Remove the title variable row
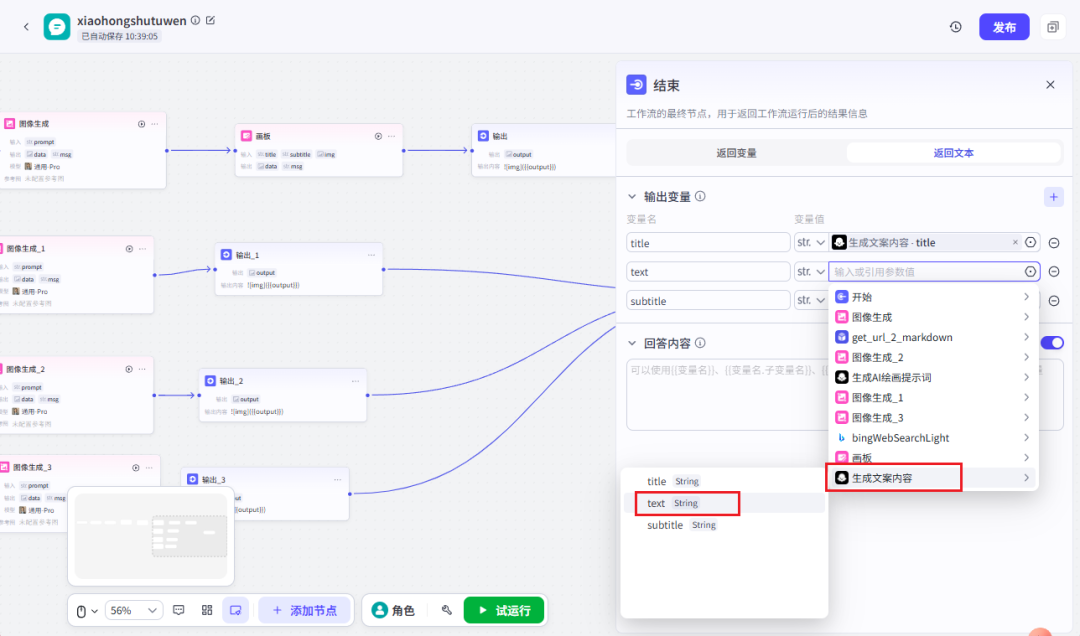 coord(1054,243)
